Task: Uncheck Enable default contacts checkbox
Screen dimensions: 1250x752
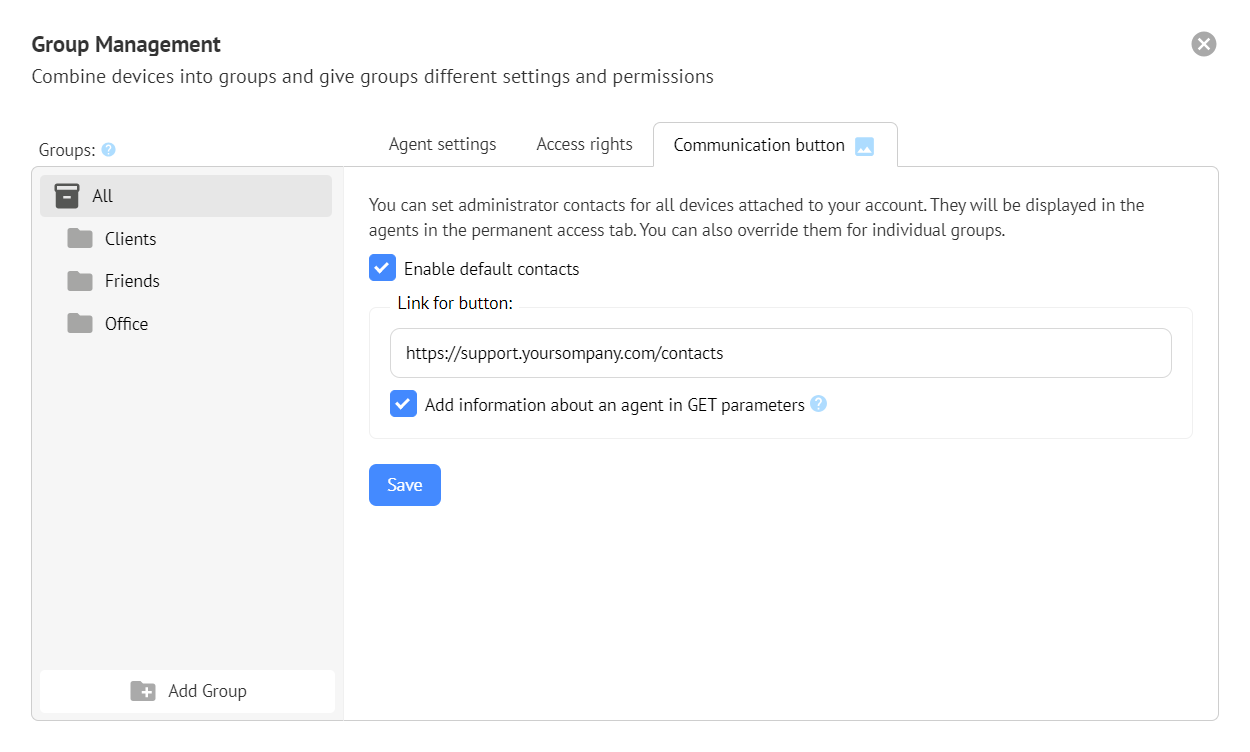Action: 382,268
